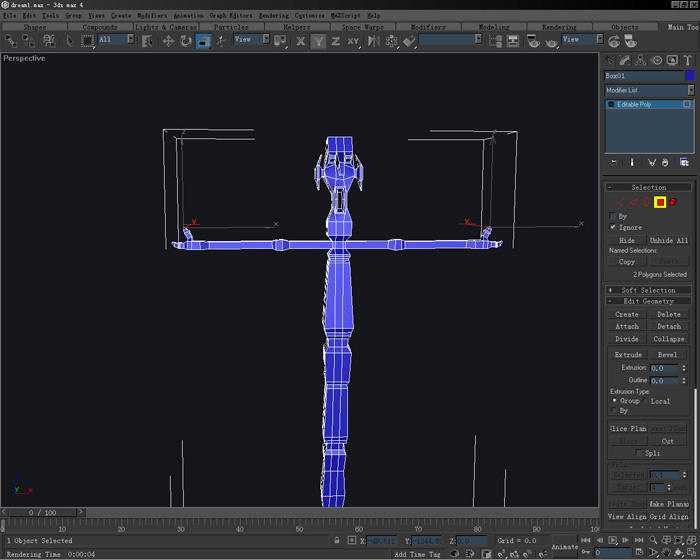
Task: Collapse the Selection rollout
Action: click(x=649, y=187)
